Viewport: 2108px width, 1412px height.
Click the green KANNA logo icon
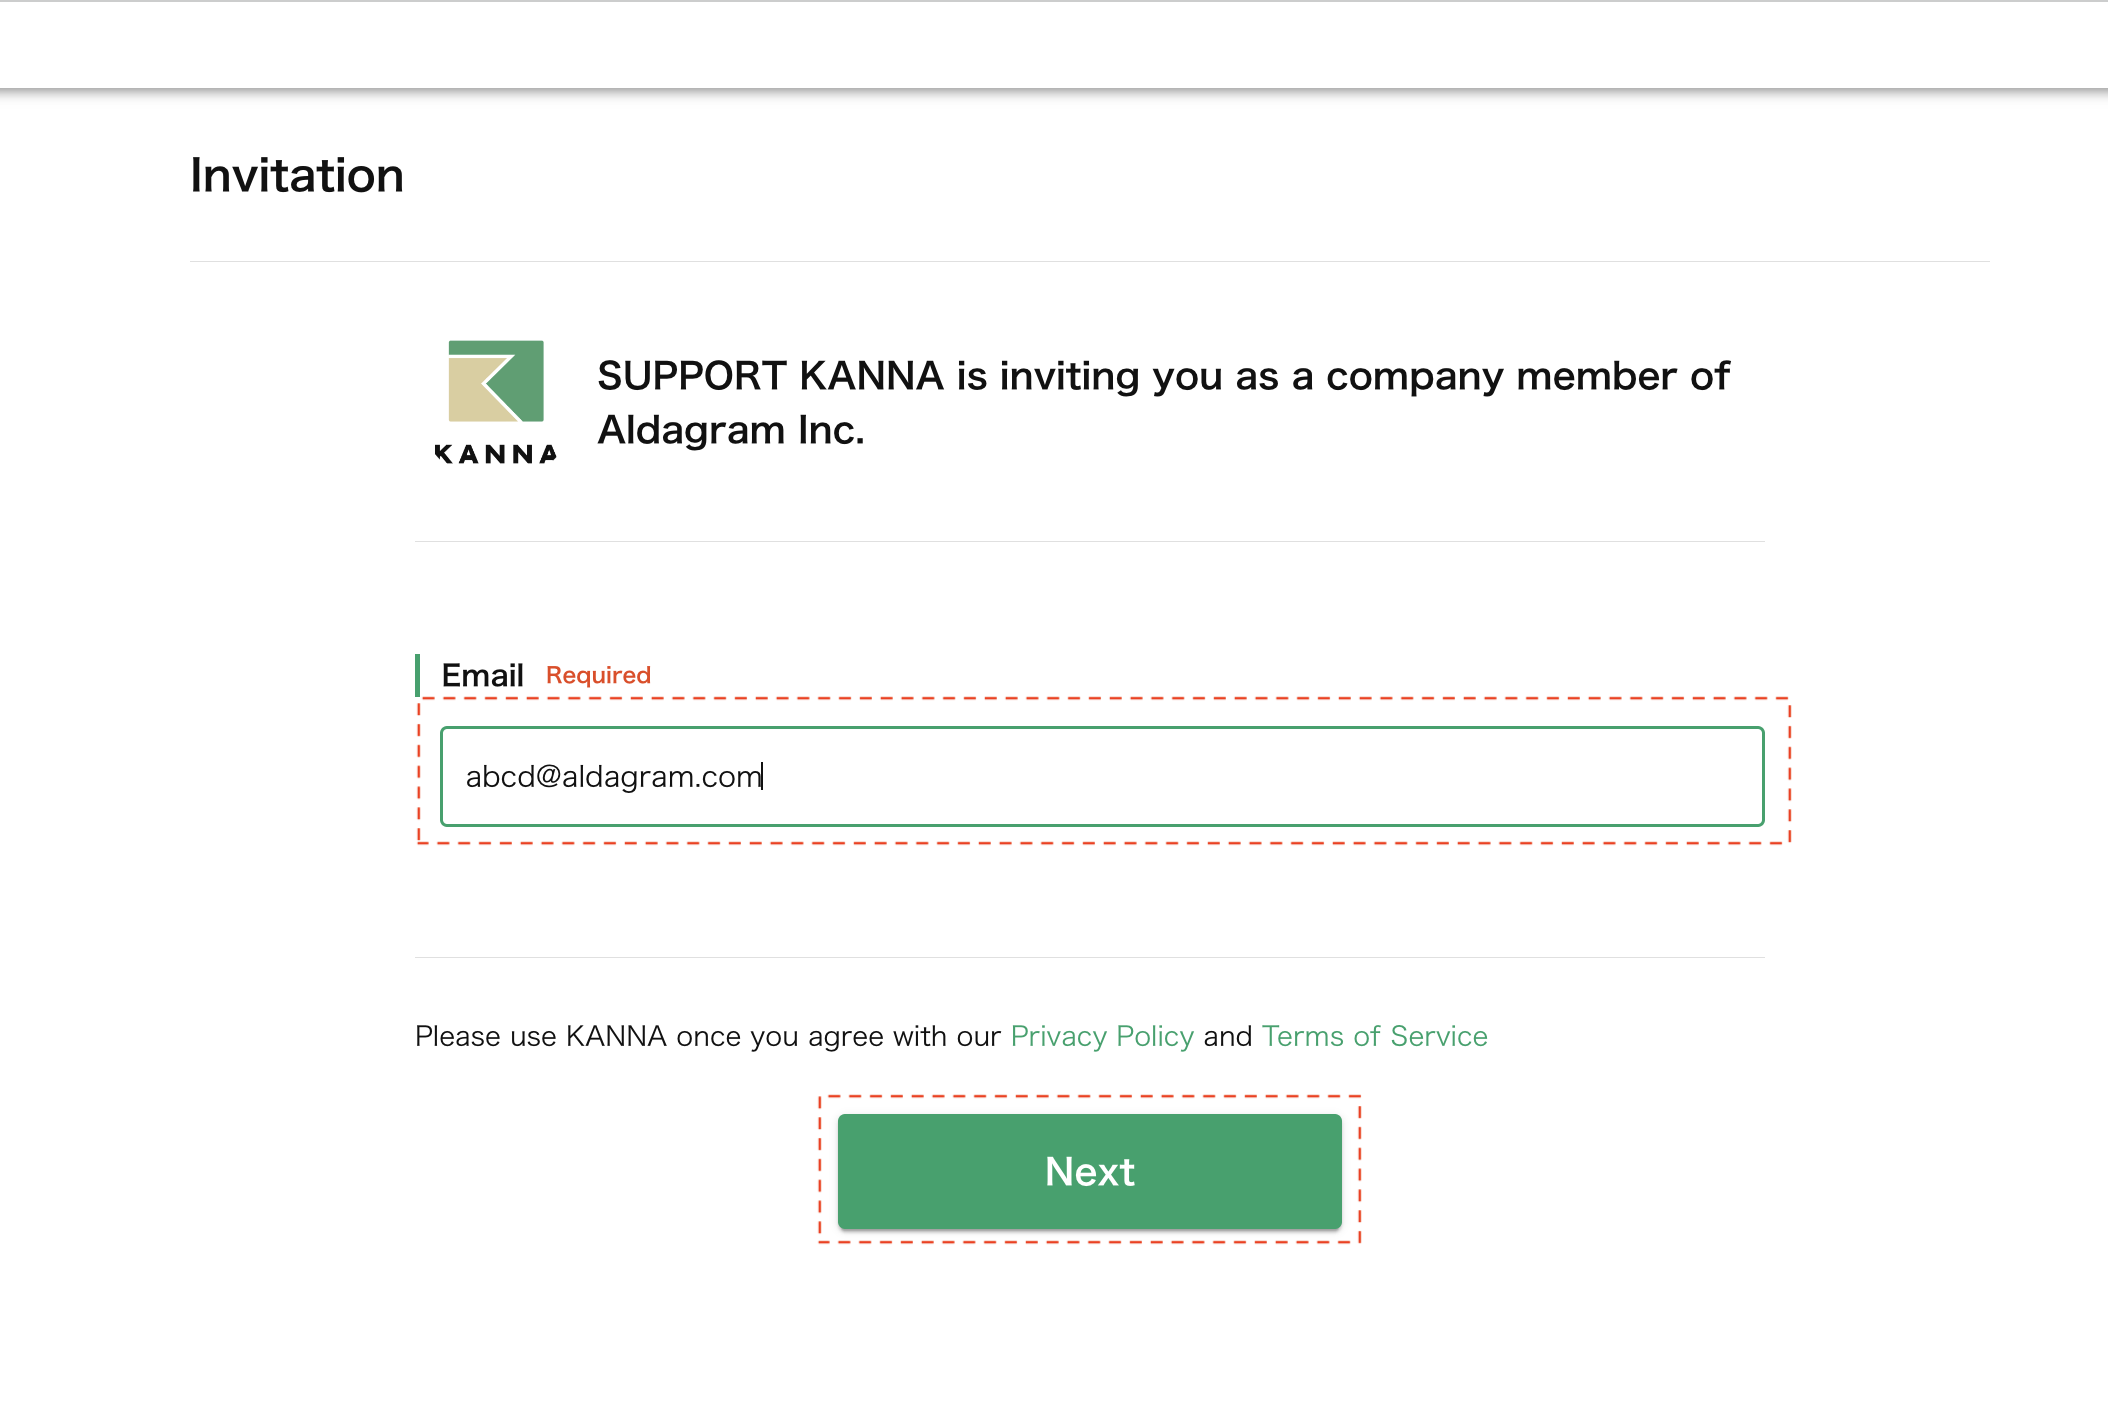point(496,381)
